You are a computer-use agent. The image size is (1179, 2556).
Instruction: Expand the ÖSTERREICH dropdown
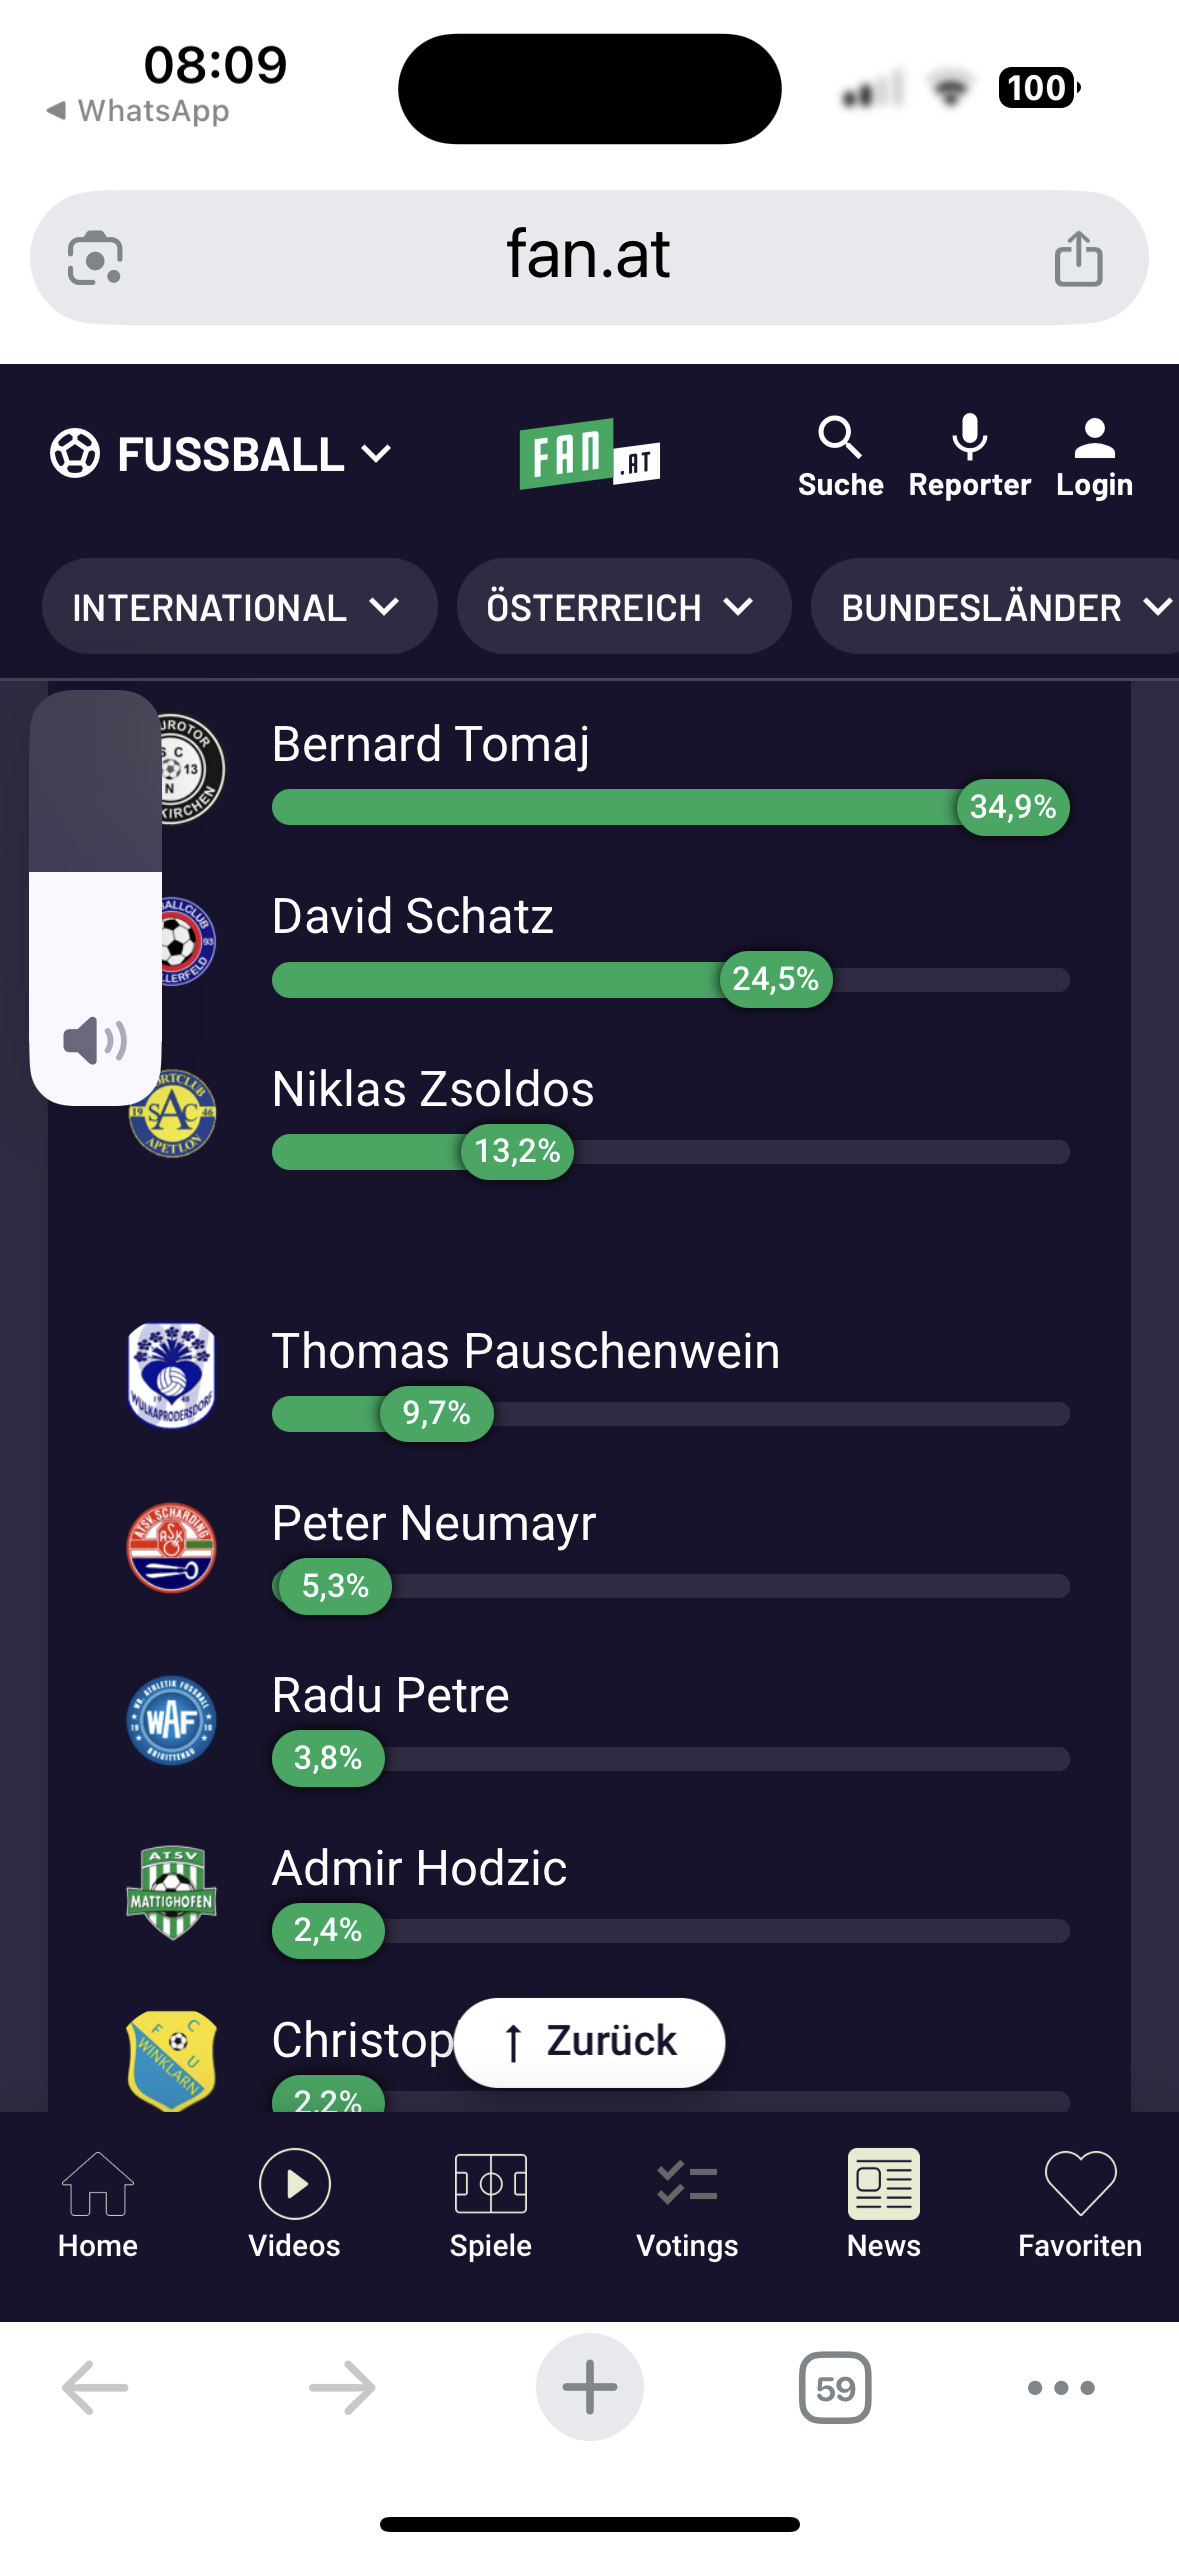point(622,607)
